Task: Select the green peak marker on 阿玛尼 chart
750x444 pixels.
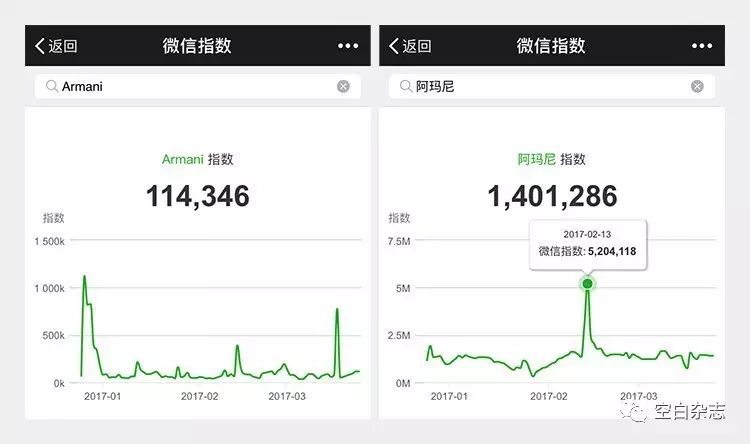Action: click(x=587, y=284)
